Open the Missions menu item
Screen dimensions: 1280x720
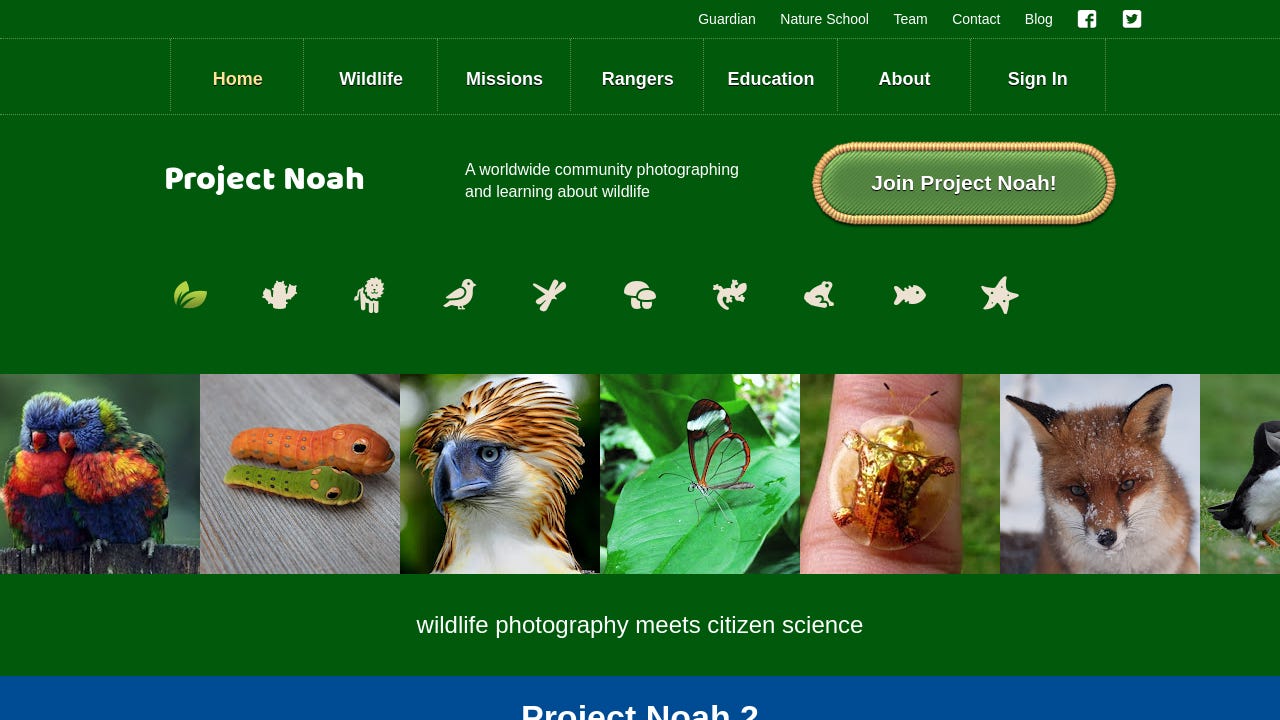pos(504,78)
